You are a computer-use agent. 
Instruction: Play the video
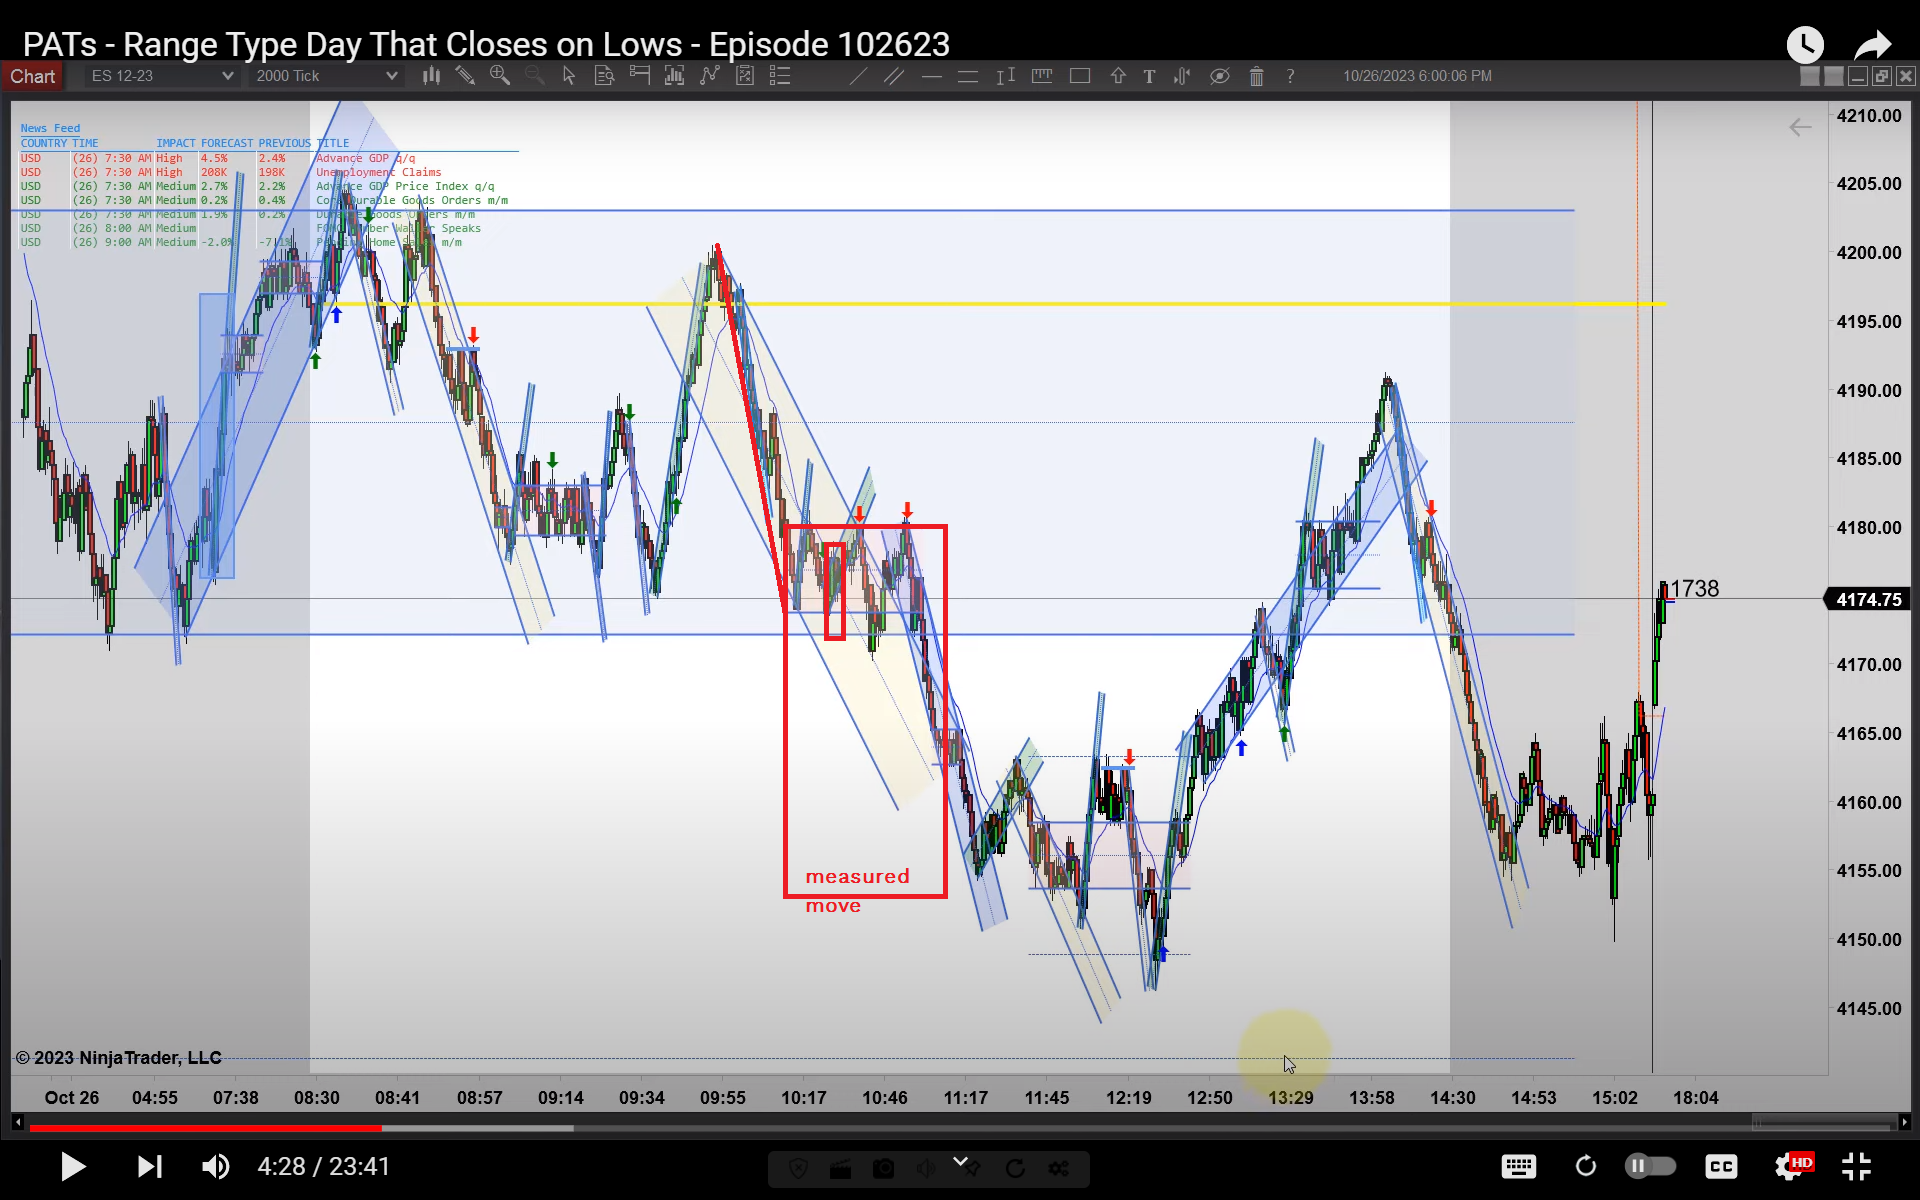point(72,1166)
